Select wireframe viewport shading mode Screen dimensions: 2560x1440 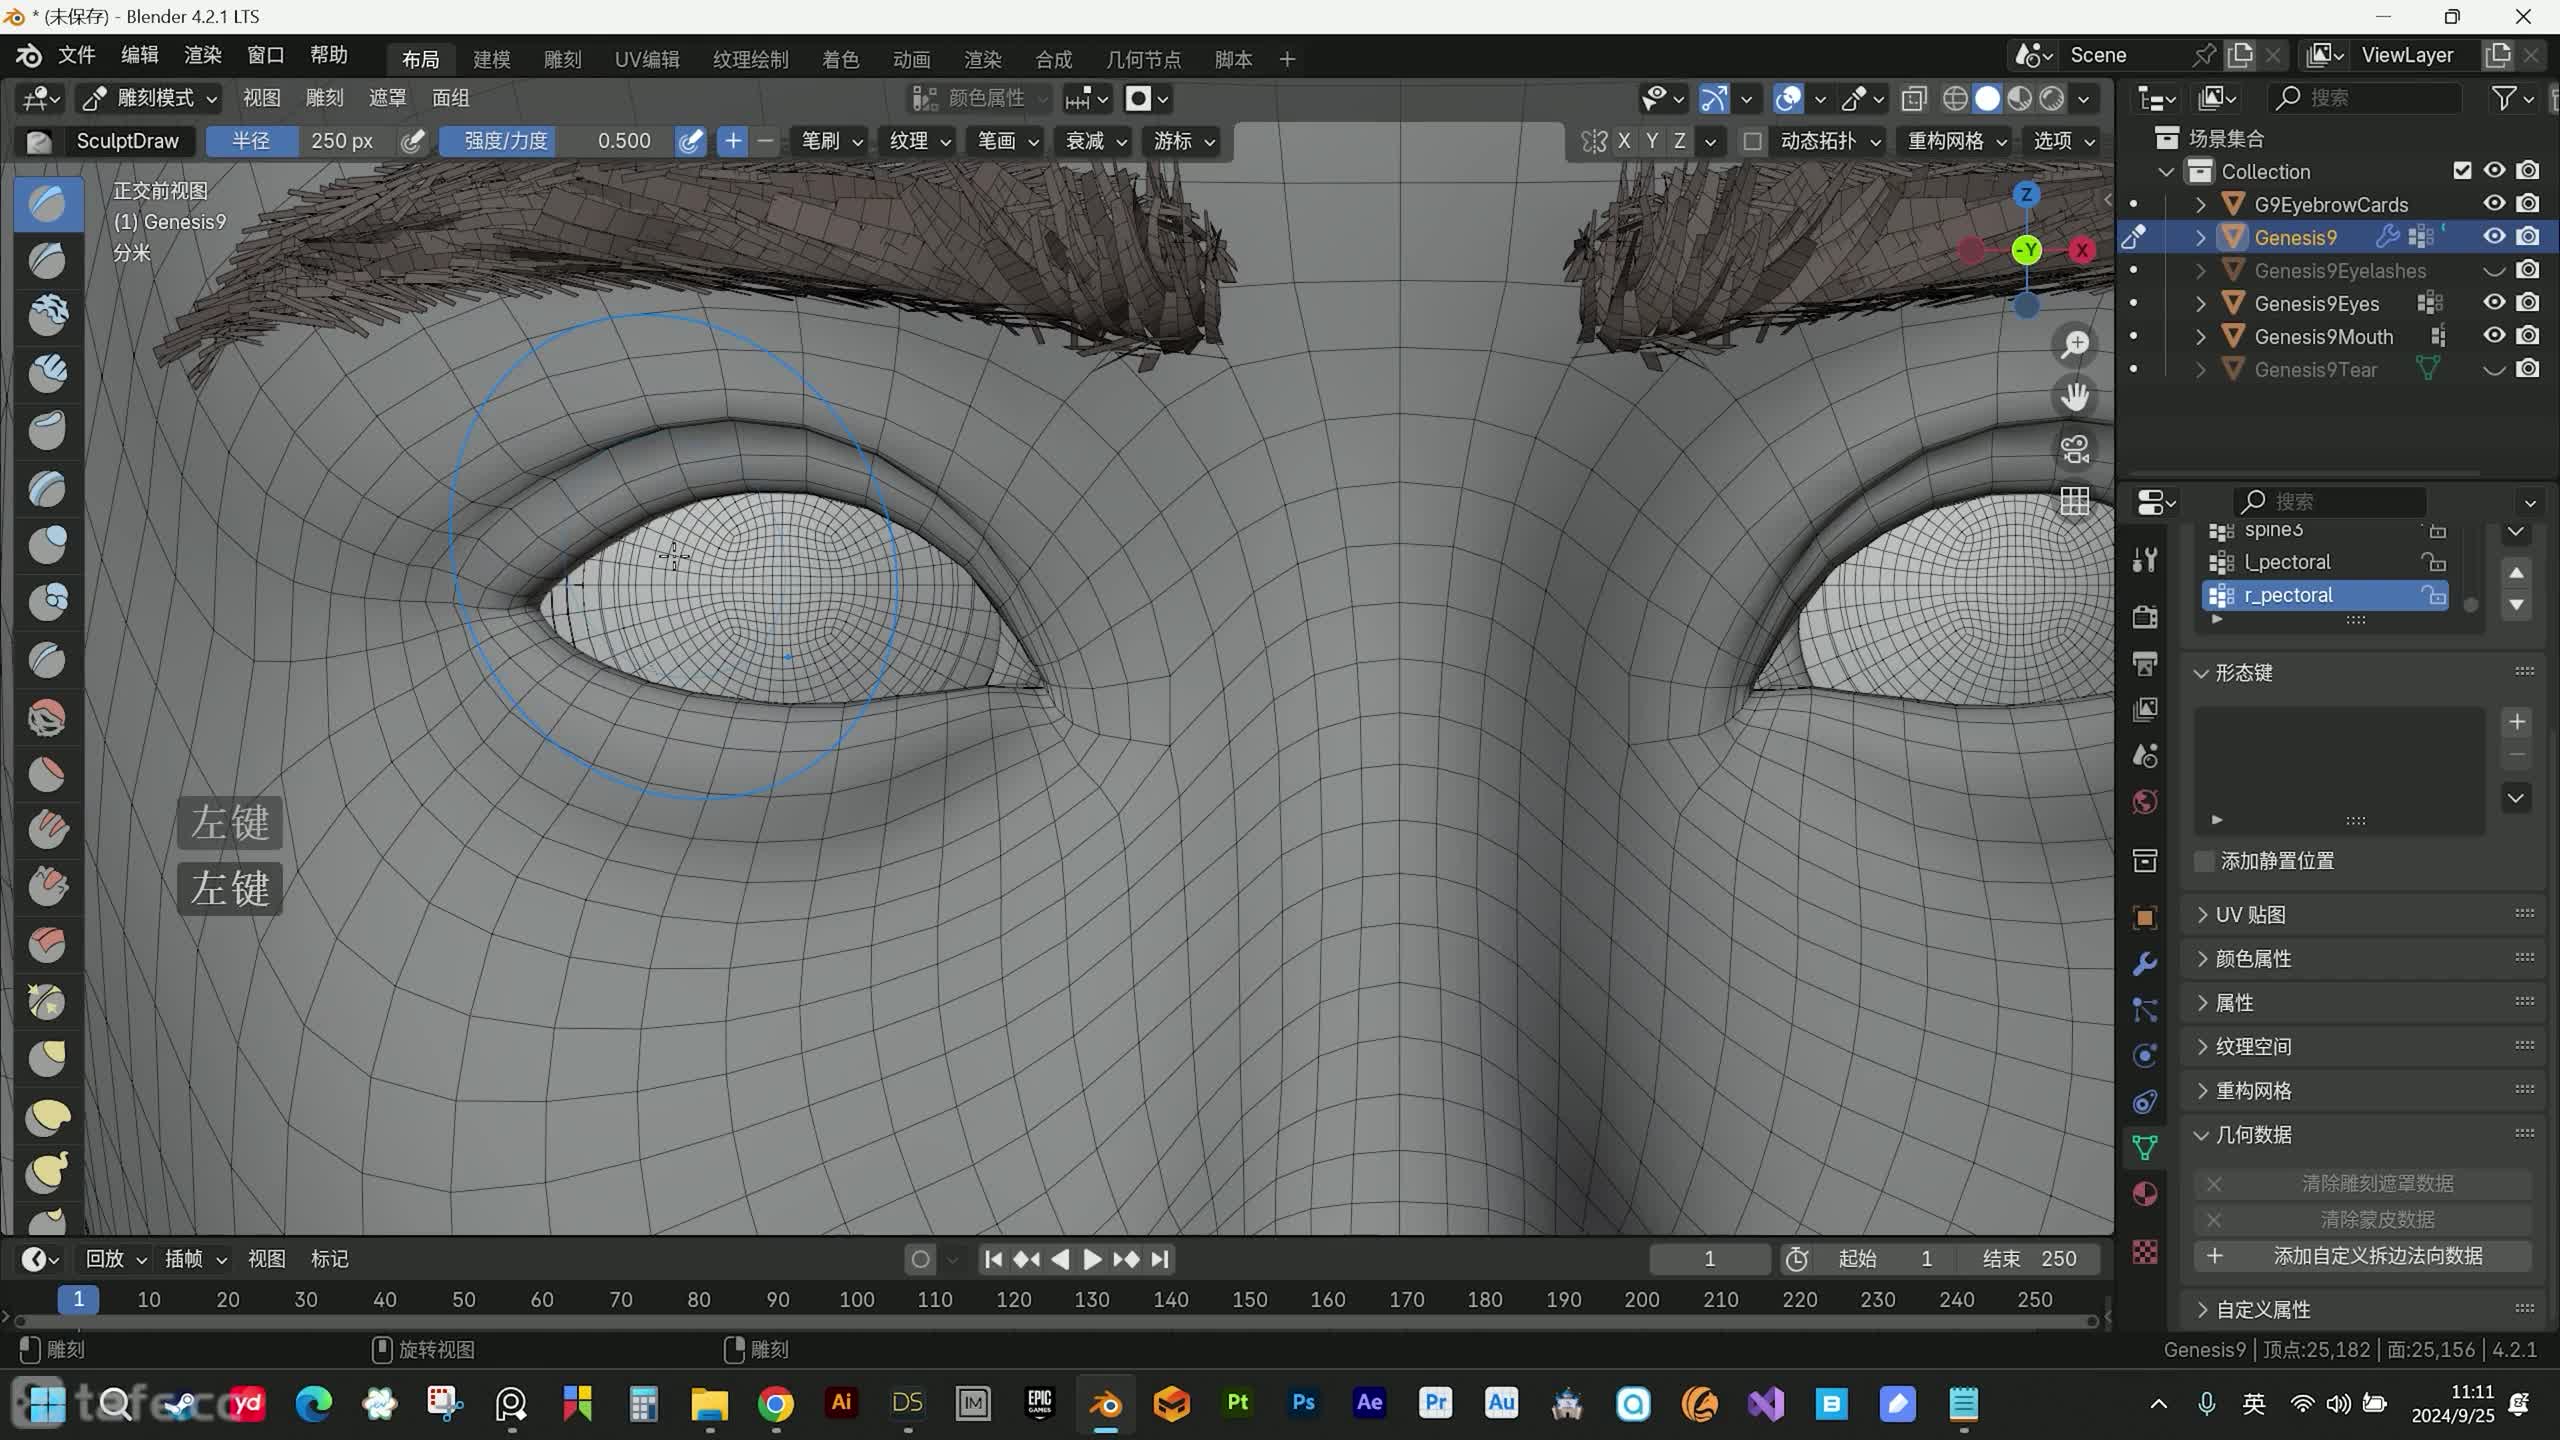click(1955, 98)
